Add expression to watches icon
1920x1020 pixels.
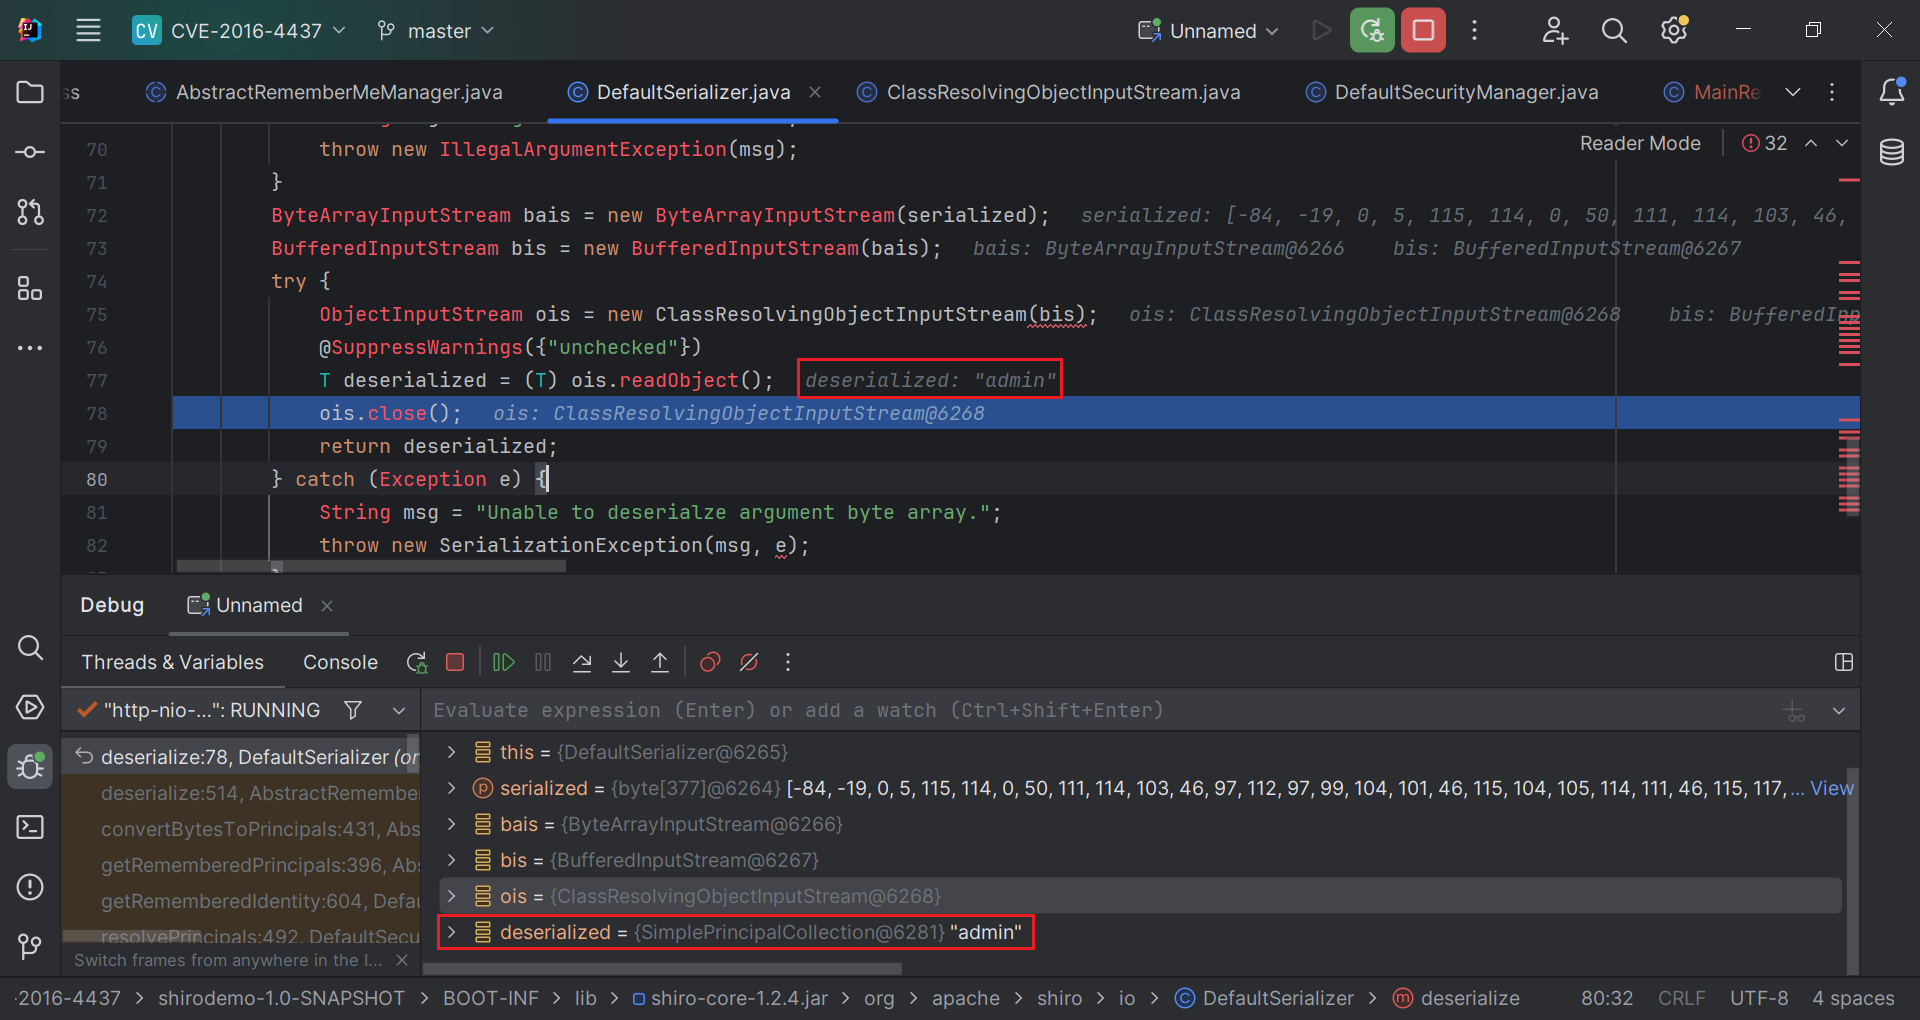point(1795,711)
